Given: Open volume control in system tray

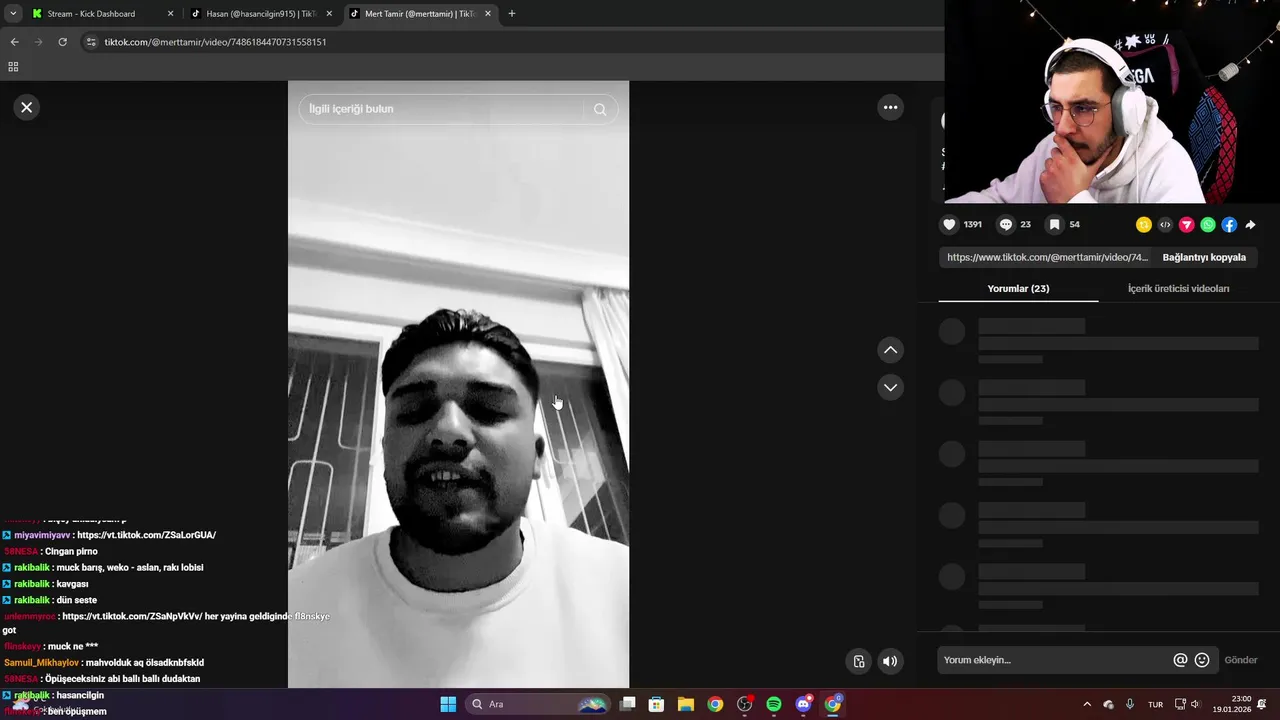Looking at the screenshot, I should point(1195,704).
